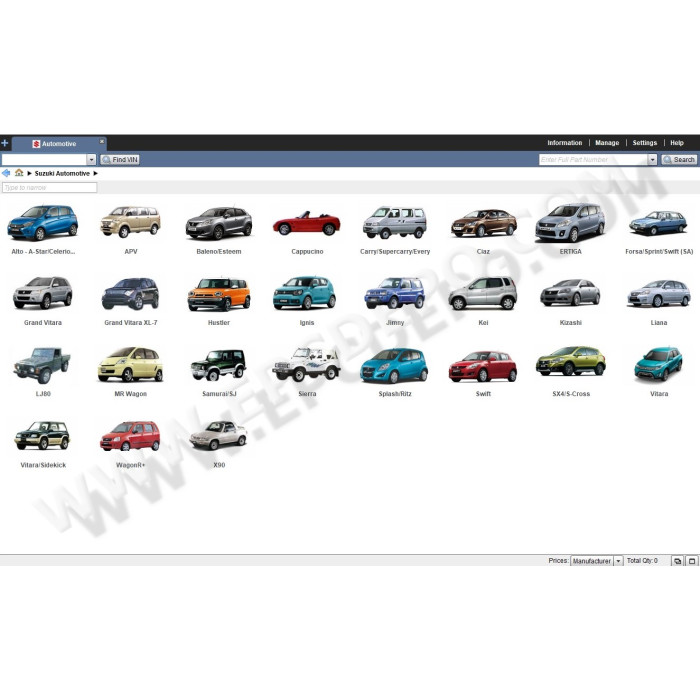
Task: Go to the home icon in breadcrumb
Action: pos(19,173)
